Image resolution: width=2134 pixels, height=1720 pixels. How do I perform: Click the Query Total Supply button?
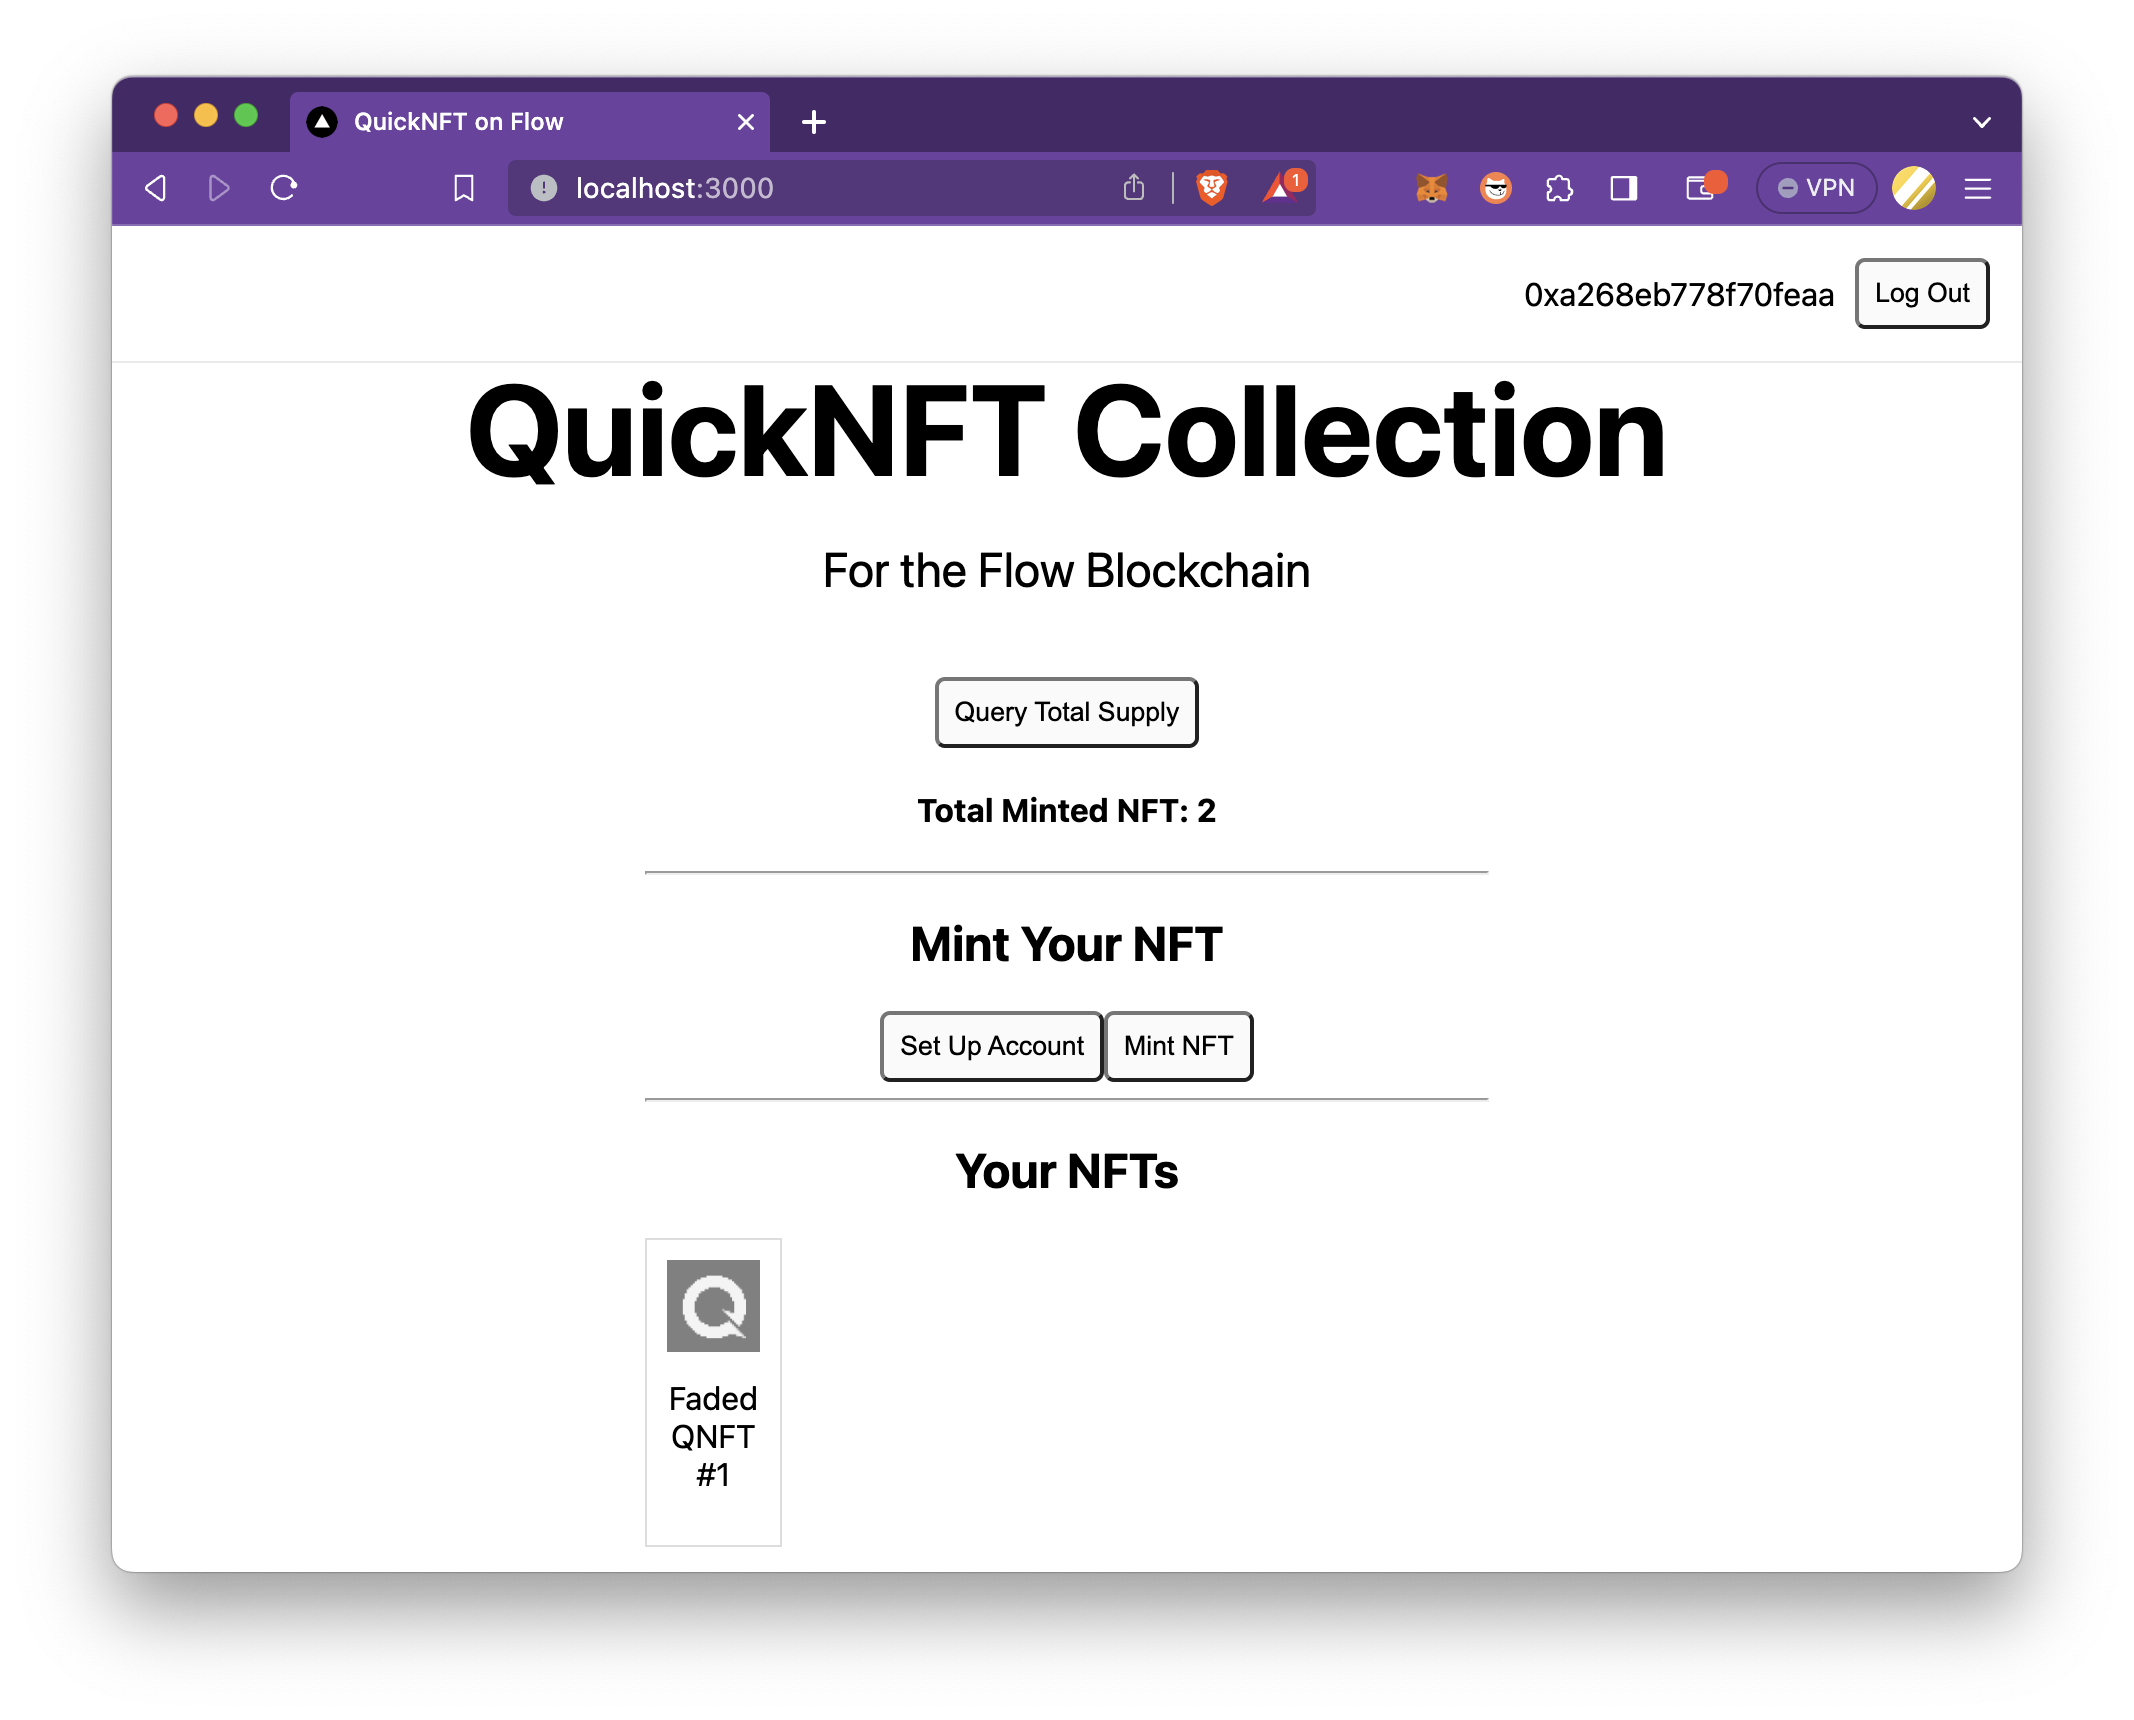[x=1067, y=711]
